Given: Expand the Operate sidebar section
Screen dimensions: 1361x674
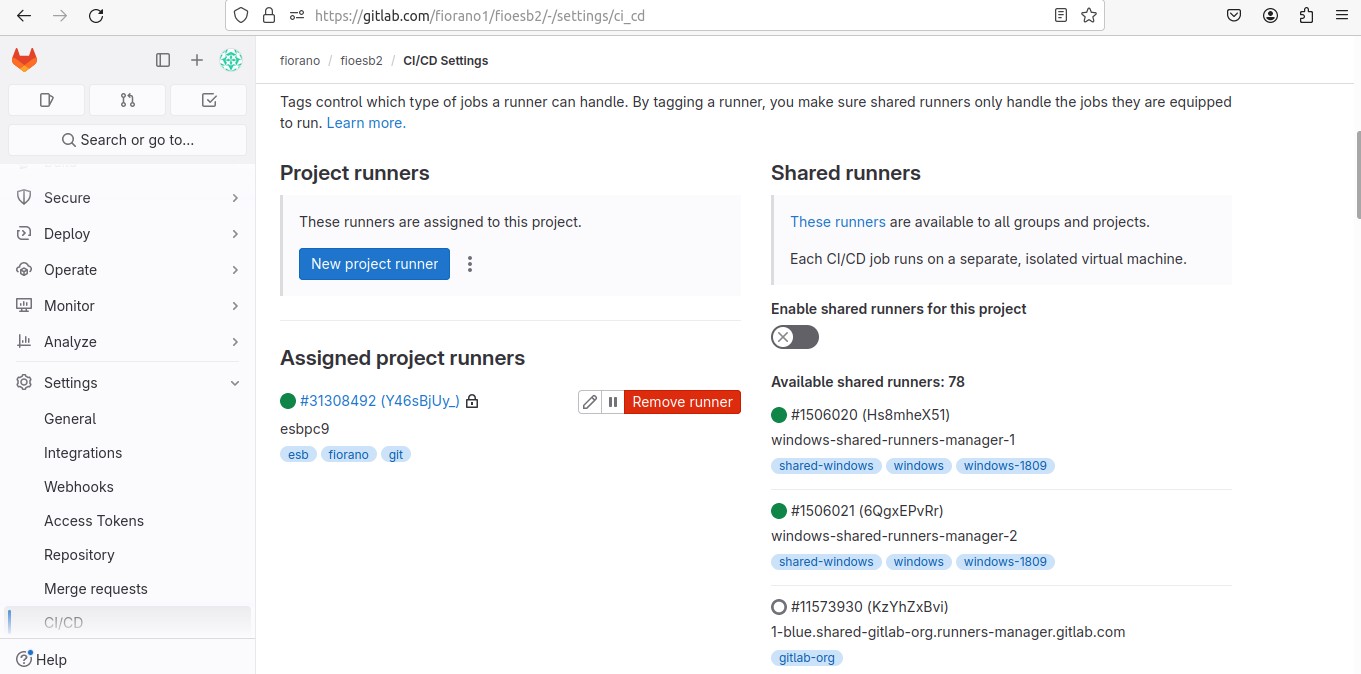Looking at the screenshot, I should point(127,270).
